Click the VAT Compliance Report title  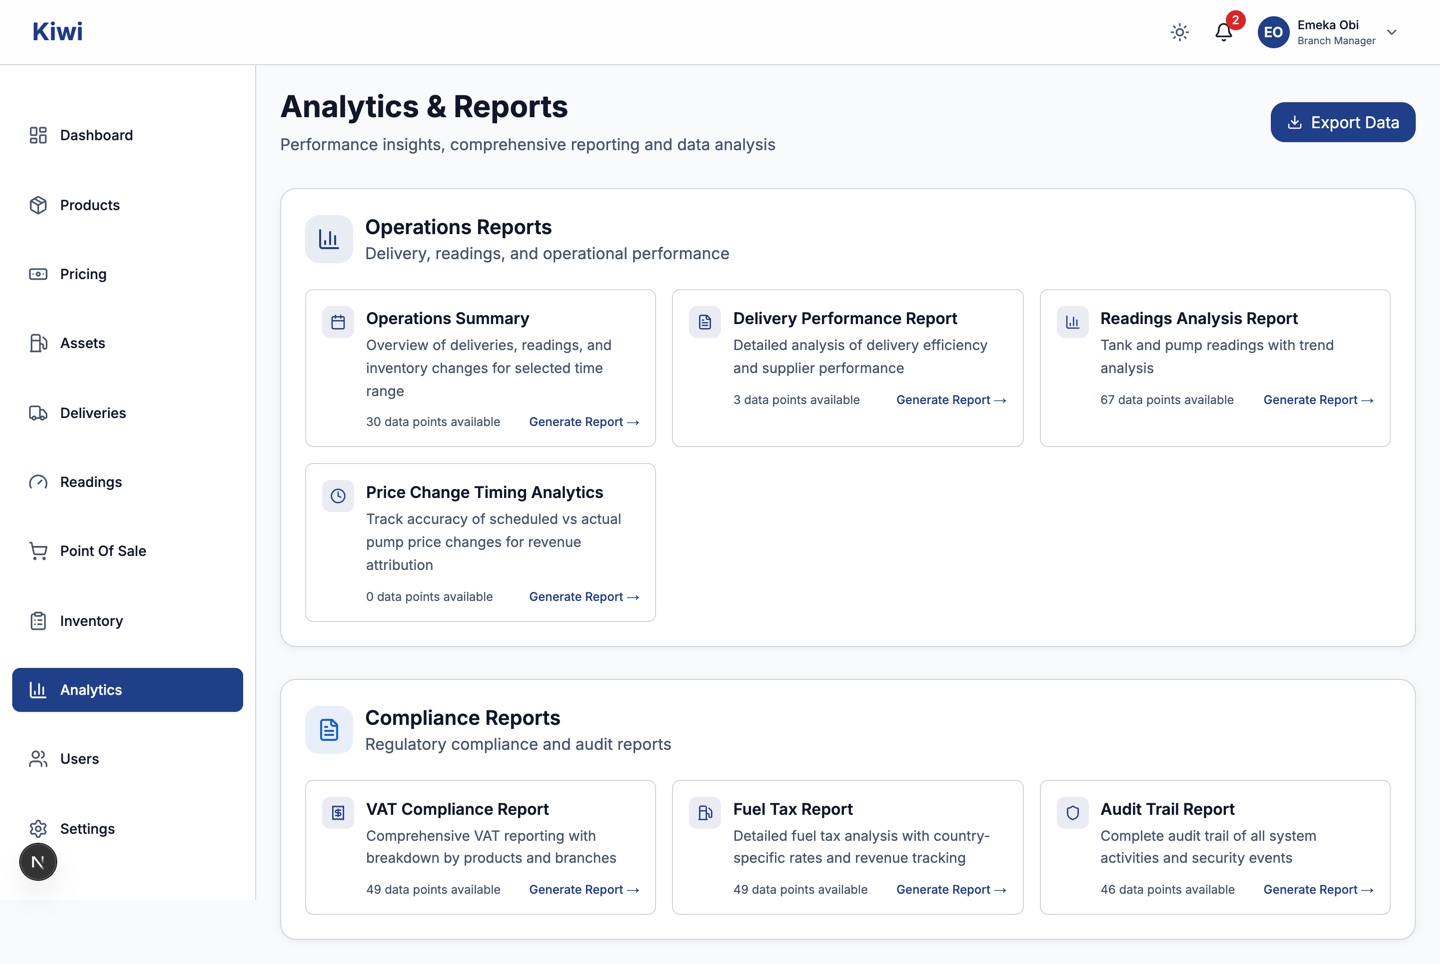click(457, 809)
